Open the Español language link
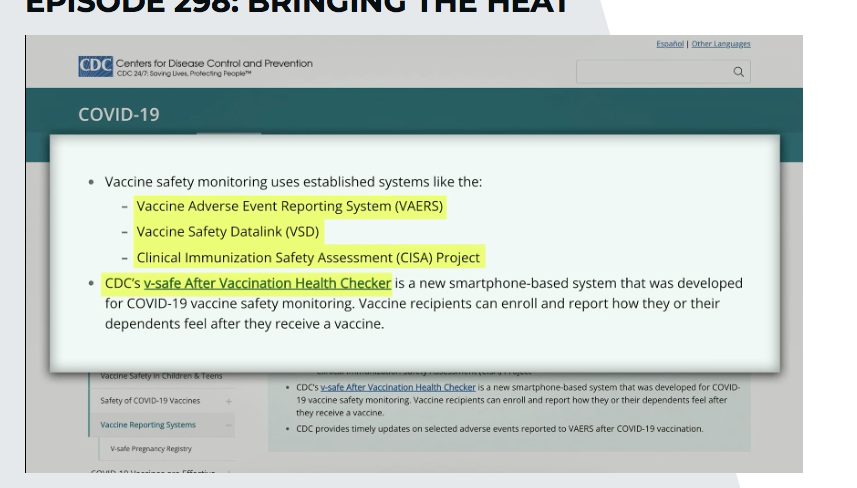 [x=670, y=44]
